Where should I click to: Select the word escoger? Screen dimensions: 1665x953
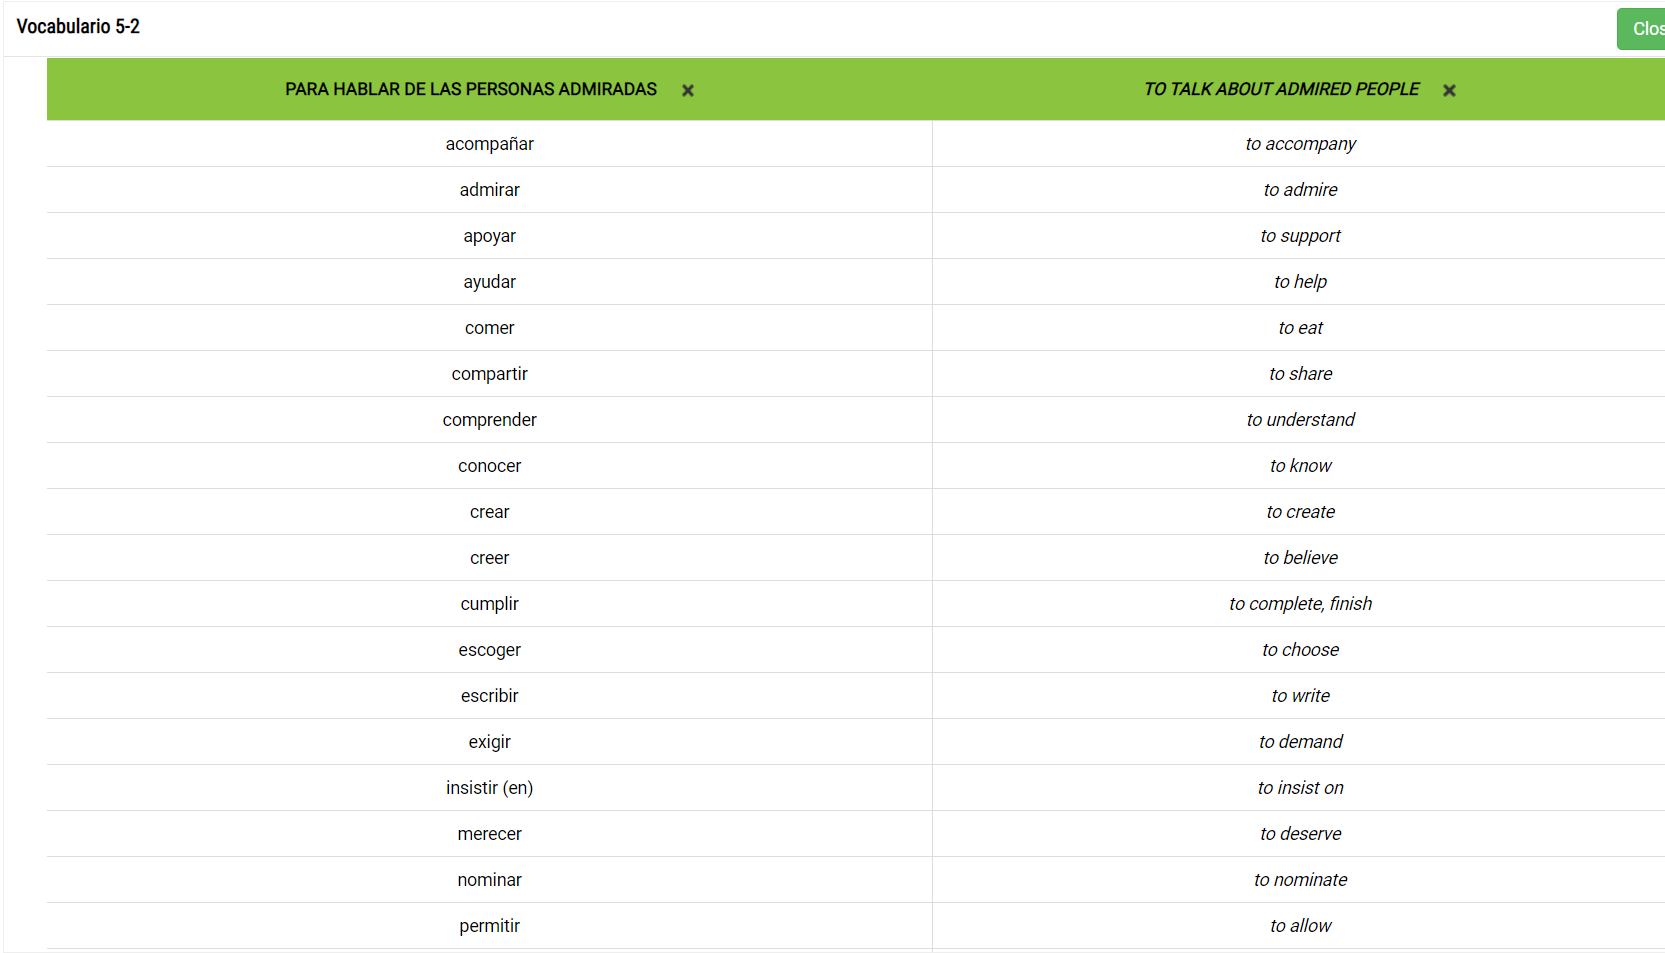click(x=490, y=650)
